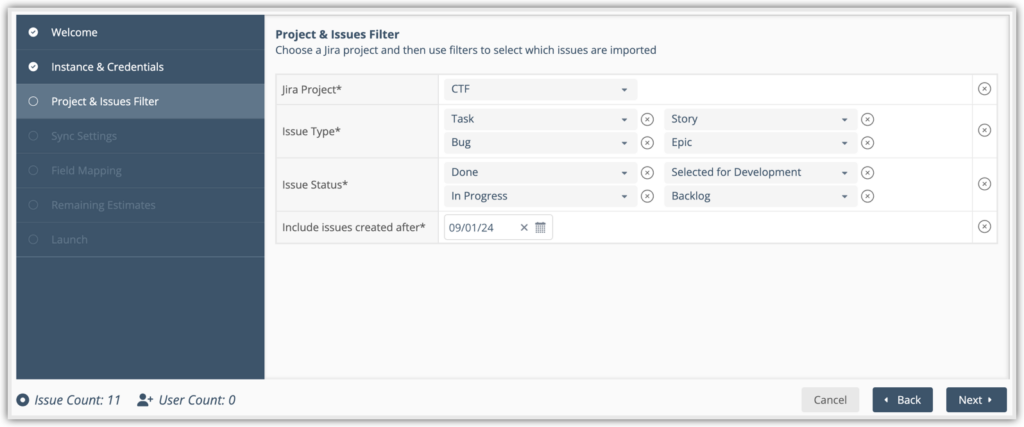Remove the Done status filter
This screenshot has height=427, width=1024.
[x=647, y=172]
